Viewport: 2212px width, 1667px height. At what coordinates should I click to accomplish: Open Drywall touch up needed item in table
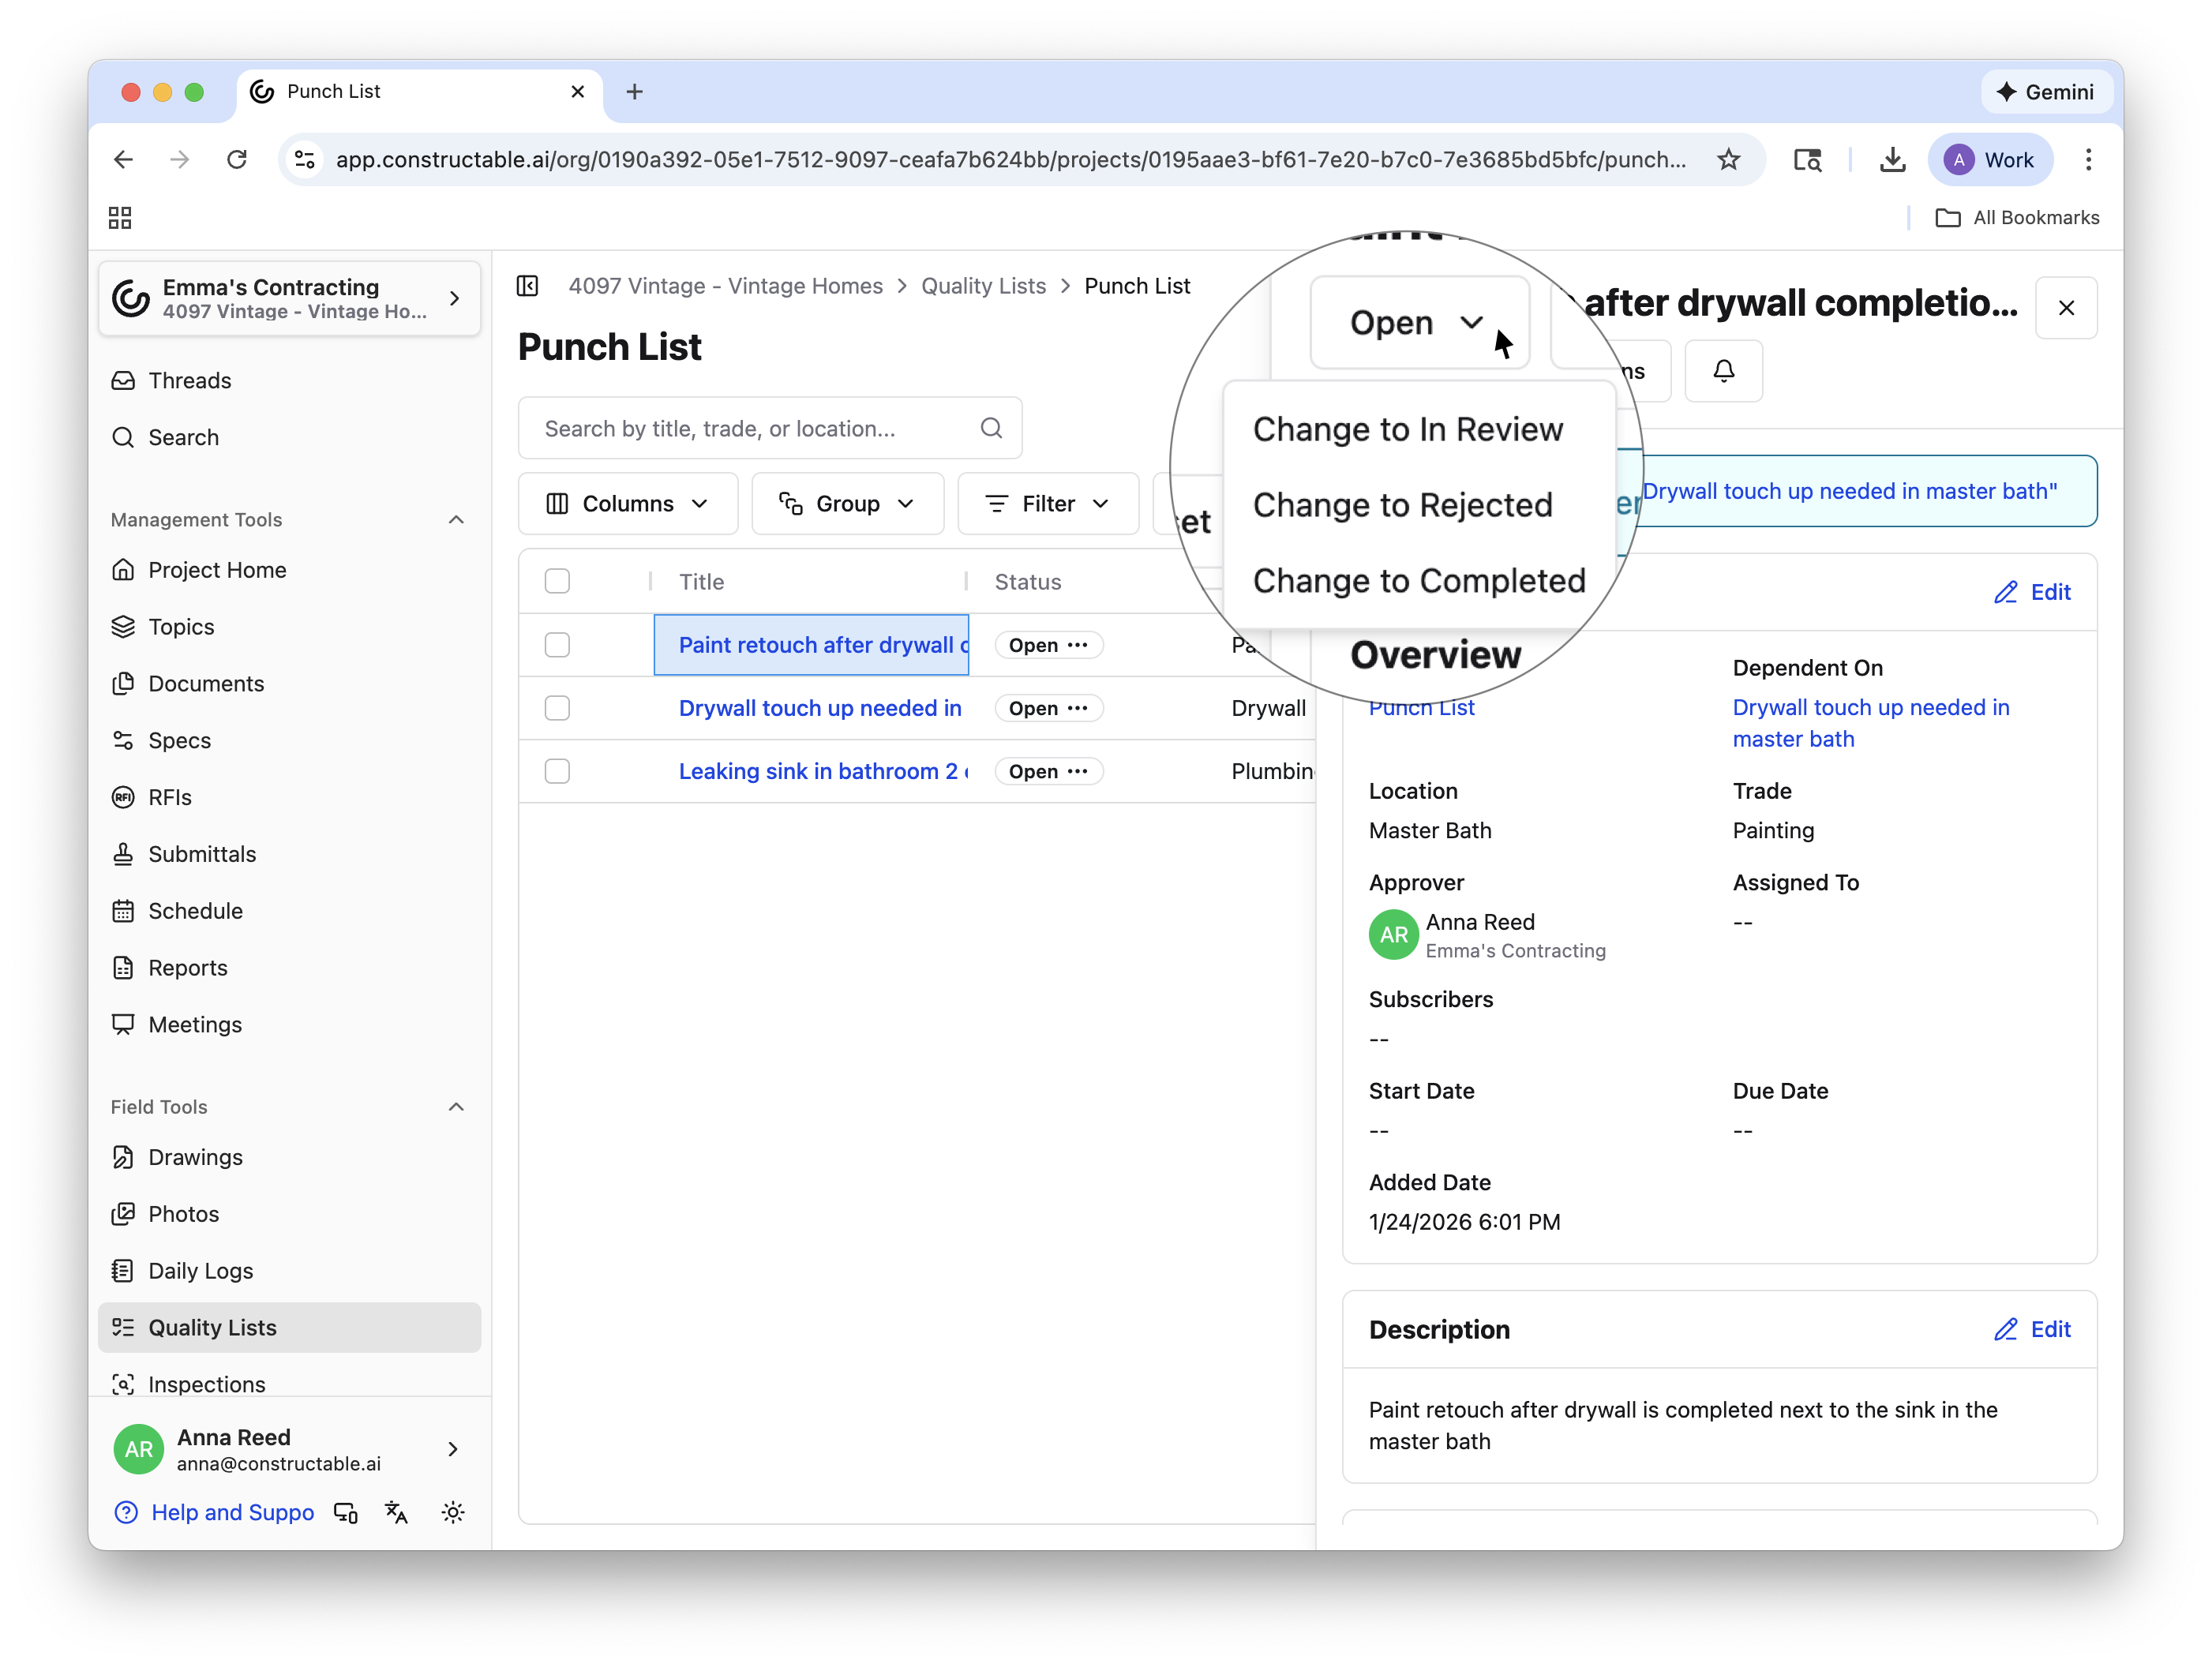point(820,708)
